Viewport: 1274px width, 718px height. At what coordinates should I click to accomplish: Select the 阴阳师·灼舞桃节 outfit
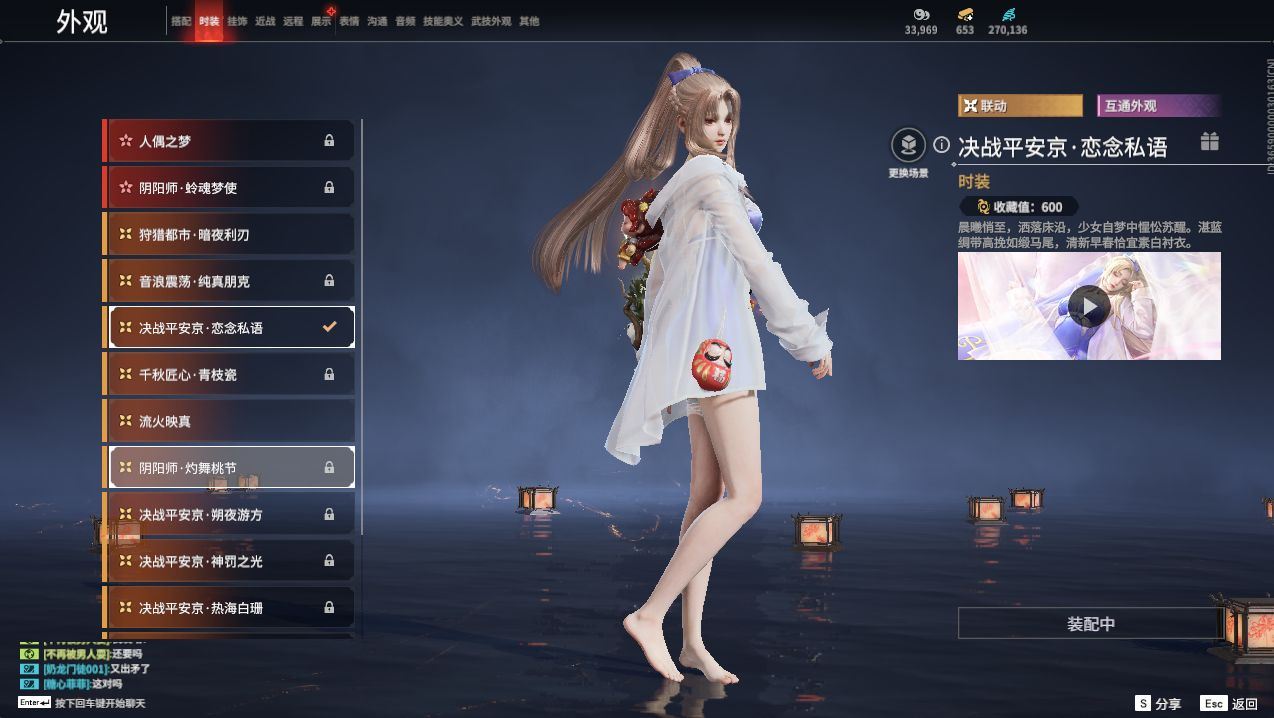pos(229,467)
